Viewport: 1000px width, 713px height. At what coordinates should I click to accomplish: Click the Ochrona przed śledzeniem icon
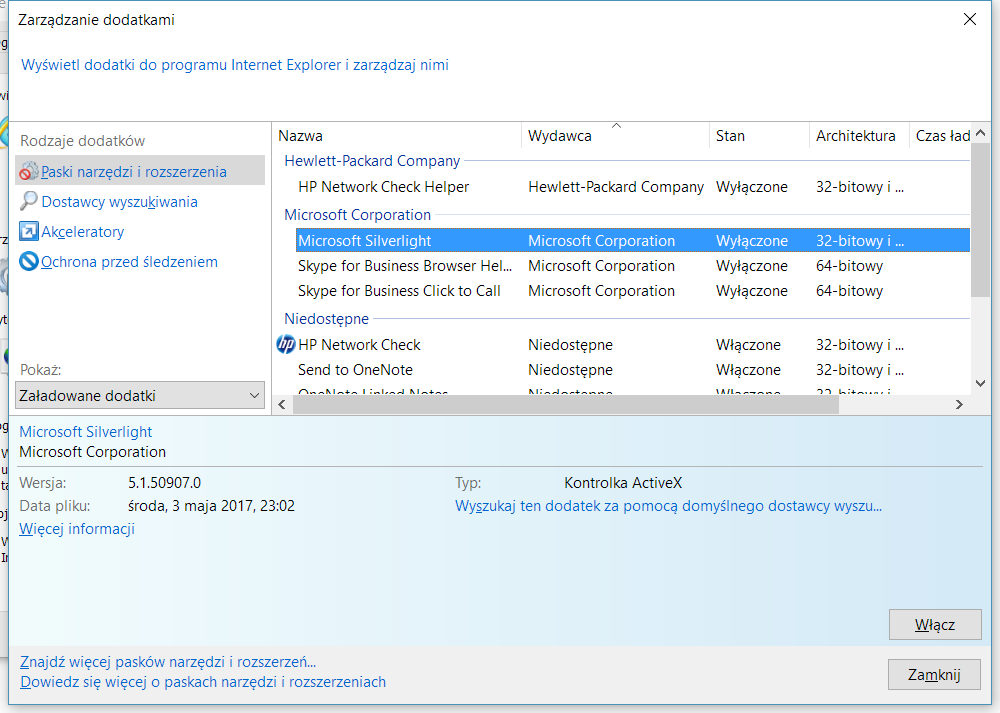(x=29, y=262)
